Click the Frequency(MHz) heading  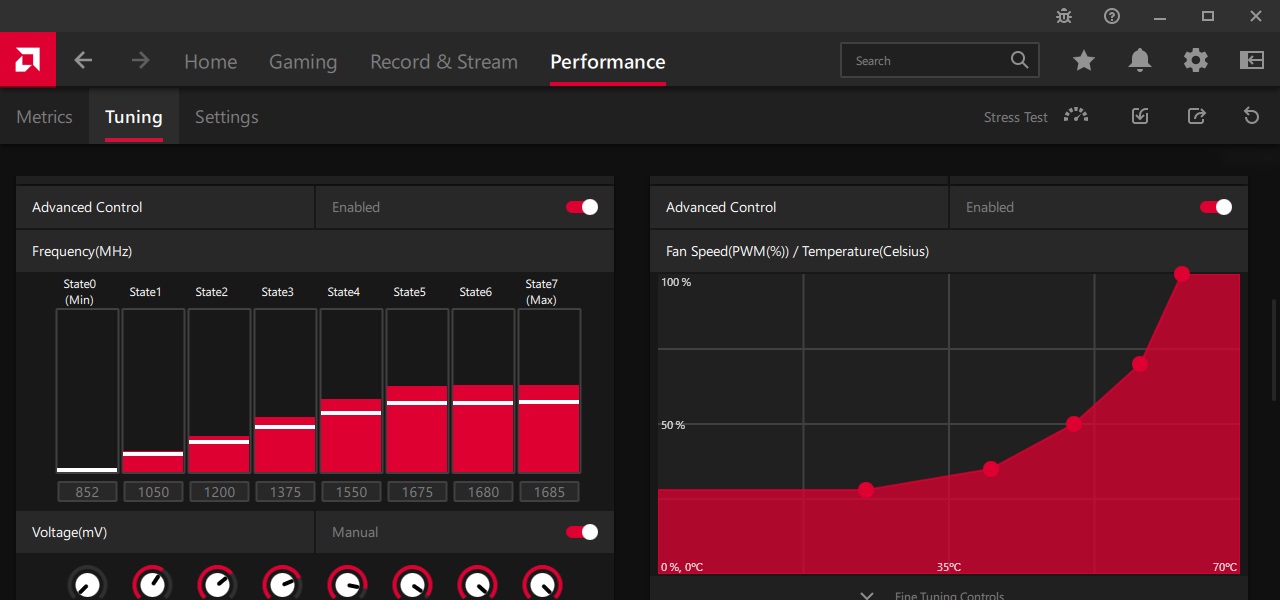(x=82, y=251)
